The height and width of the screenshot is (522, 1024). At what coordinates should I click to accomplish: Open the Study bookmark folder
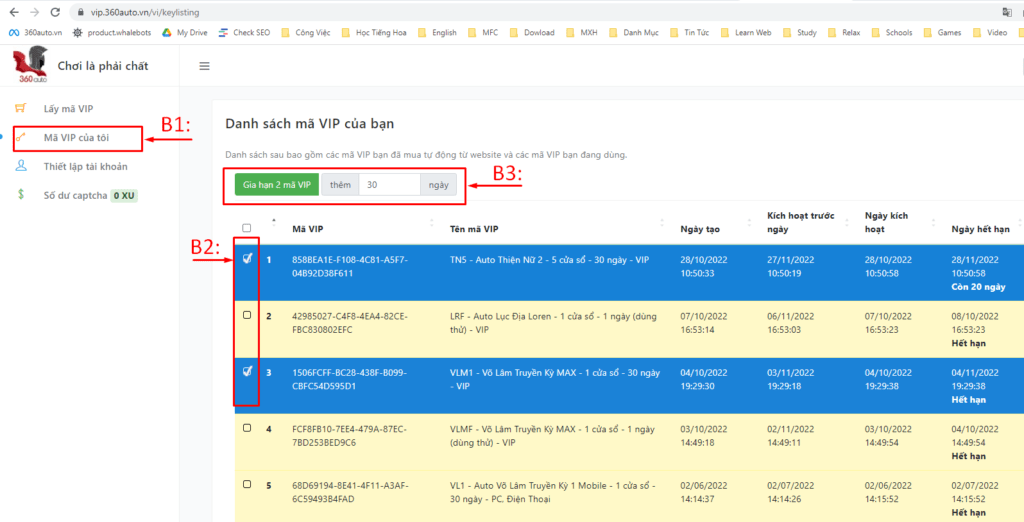pos(799,32)
